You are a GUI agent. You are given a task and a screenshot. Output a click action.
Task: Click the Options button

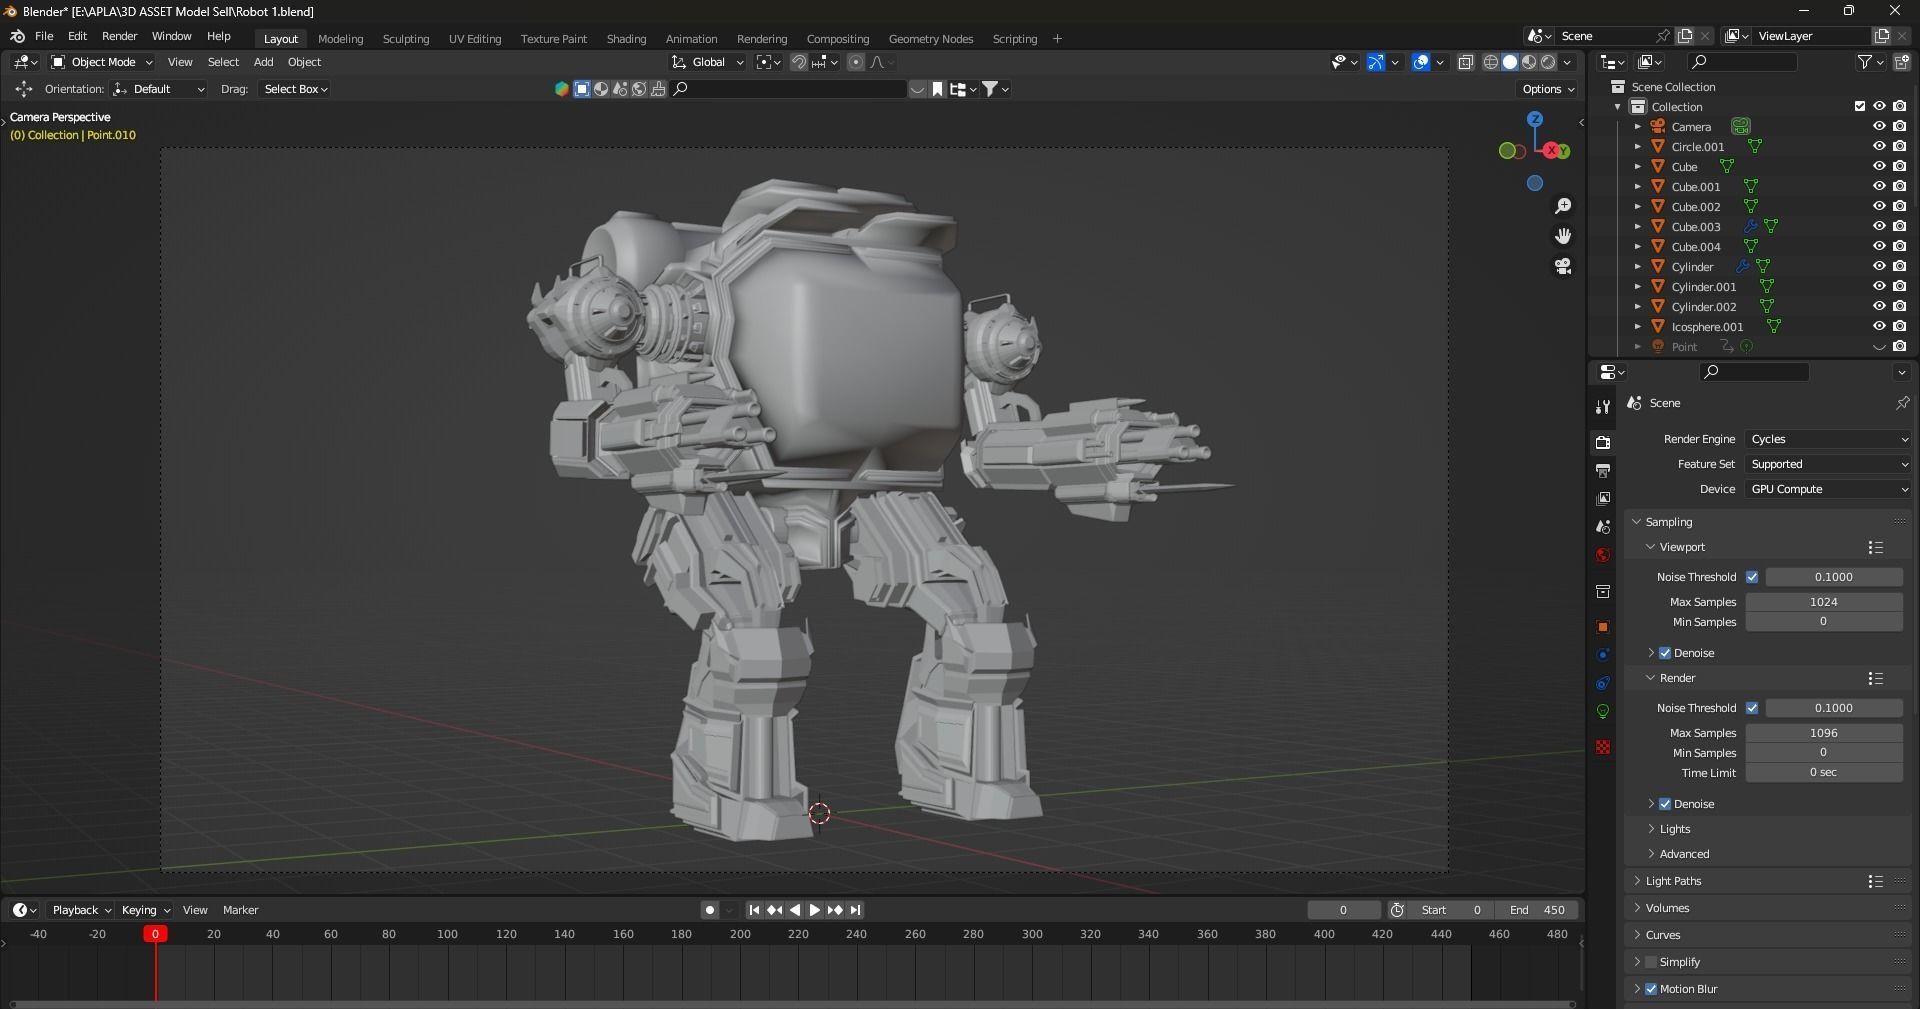1547,89
